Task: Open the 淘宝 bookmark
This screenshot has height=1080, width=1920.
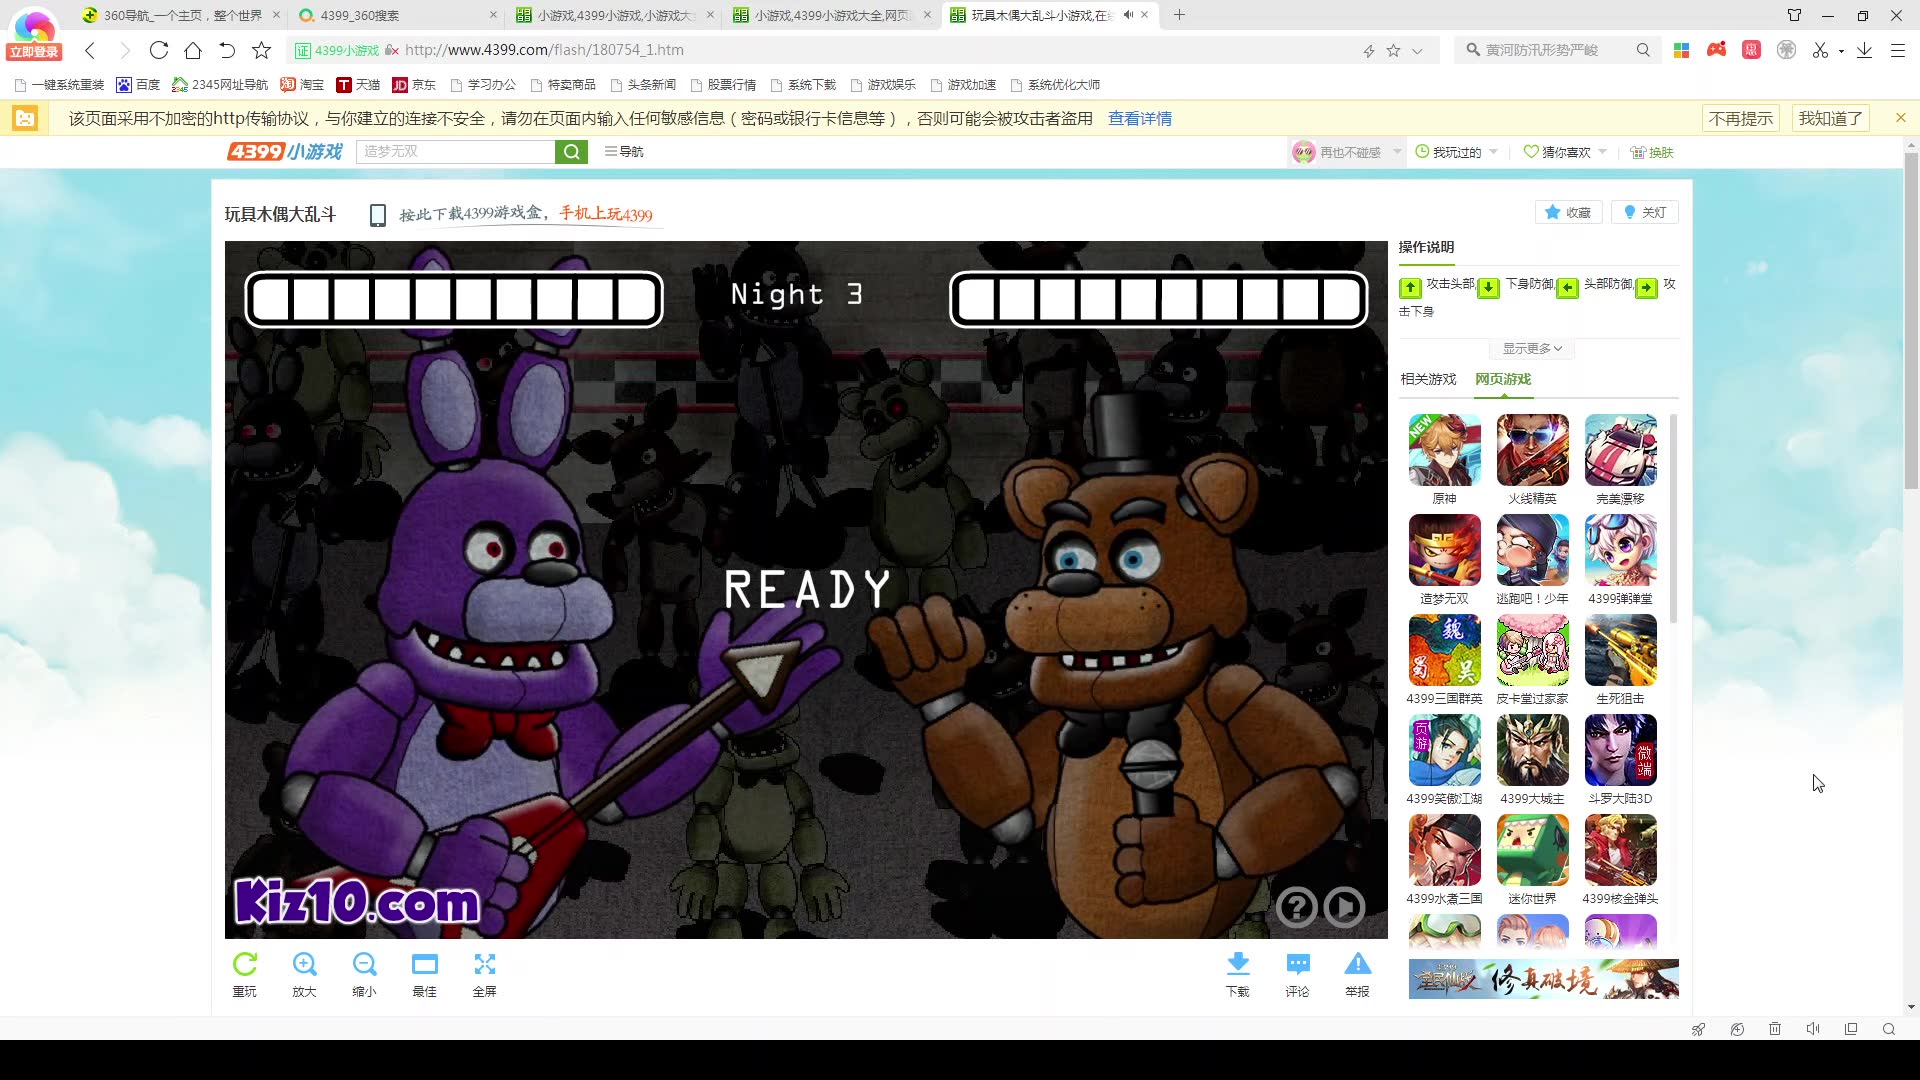Action: click(x=302, y=85)
